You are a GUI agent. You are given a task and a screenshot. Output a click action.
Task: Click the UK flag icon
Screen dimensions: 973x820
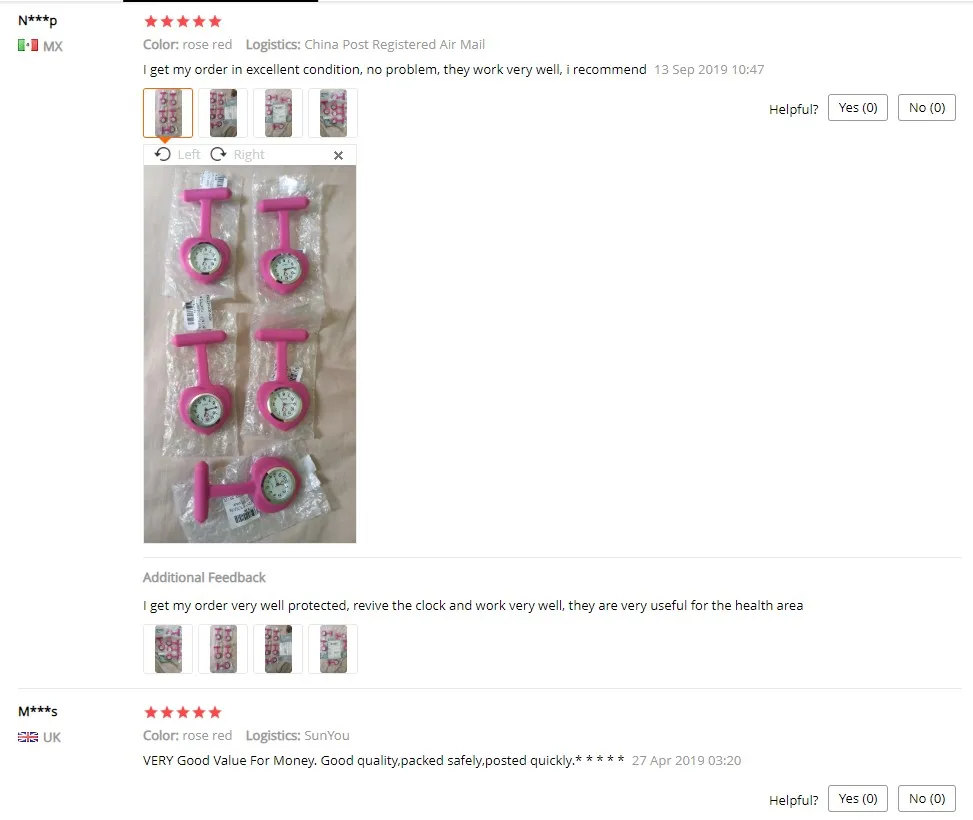pyautogui.click(x=28, y=737)
